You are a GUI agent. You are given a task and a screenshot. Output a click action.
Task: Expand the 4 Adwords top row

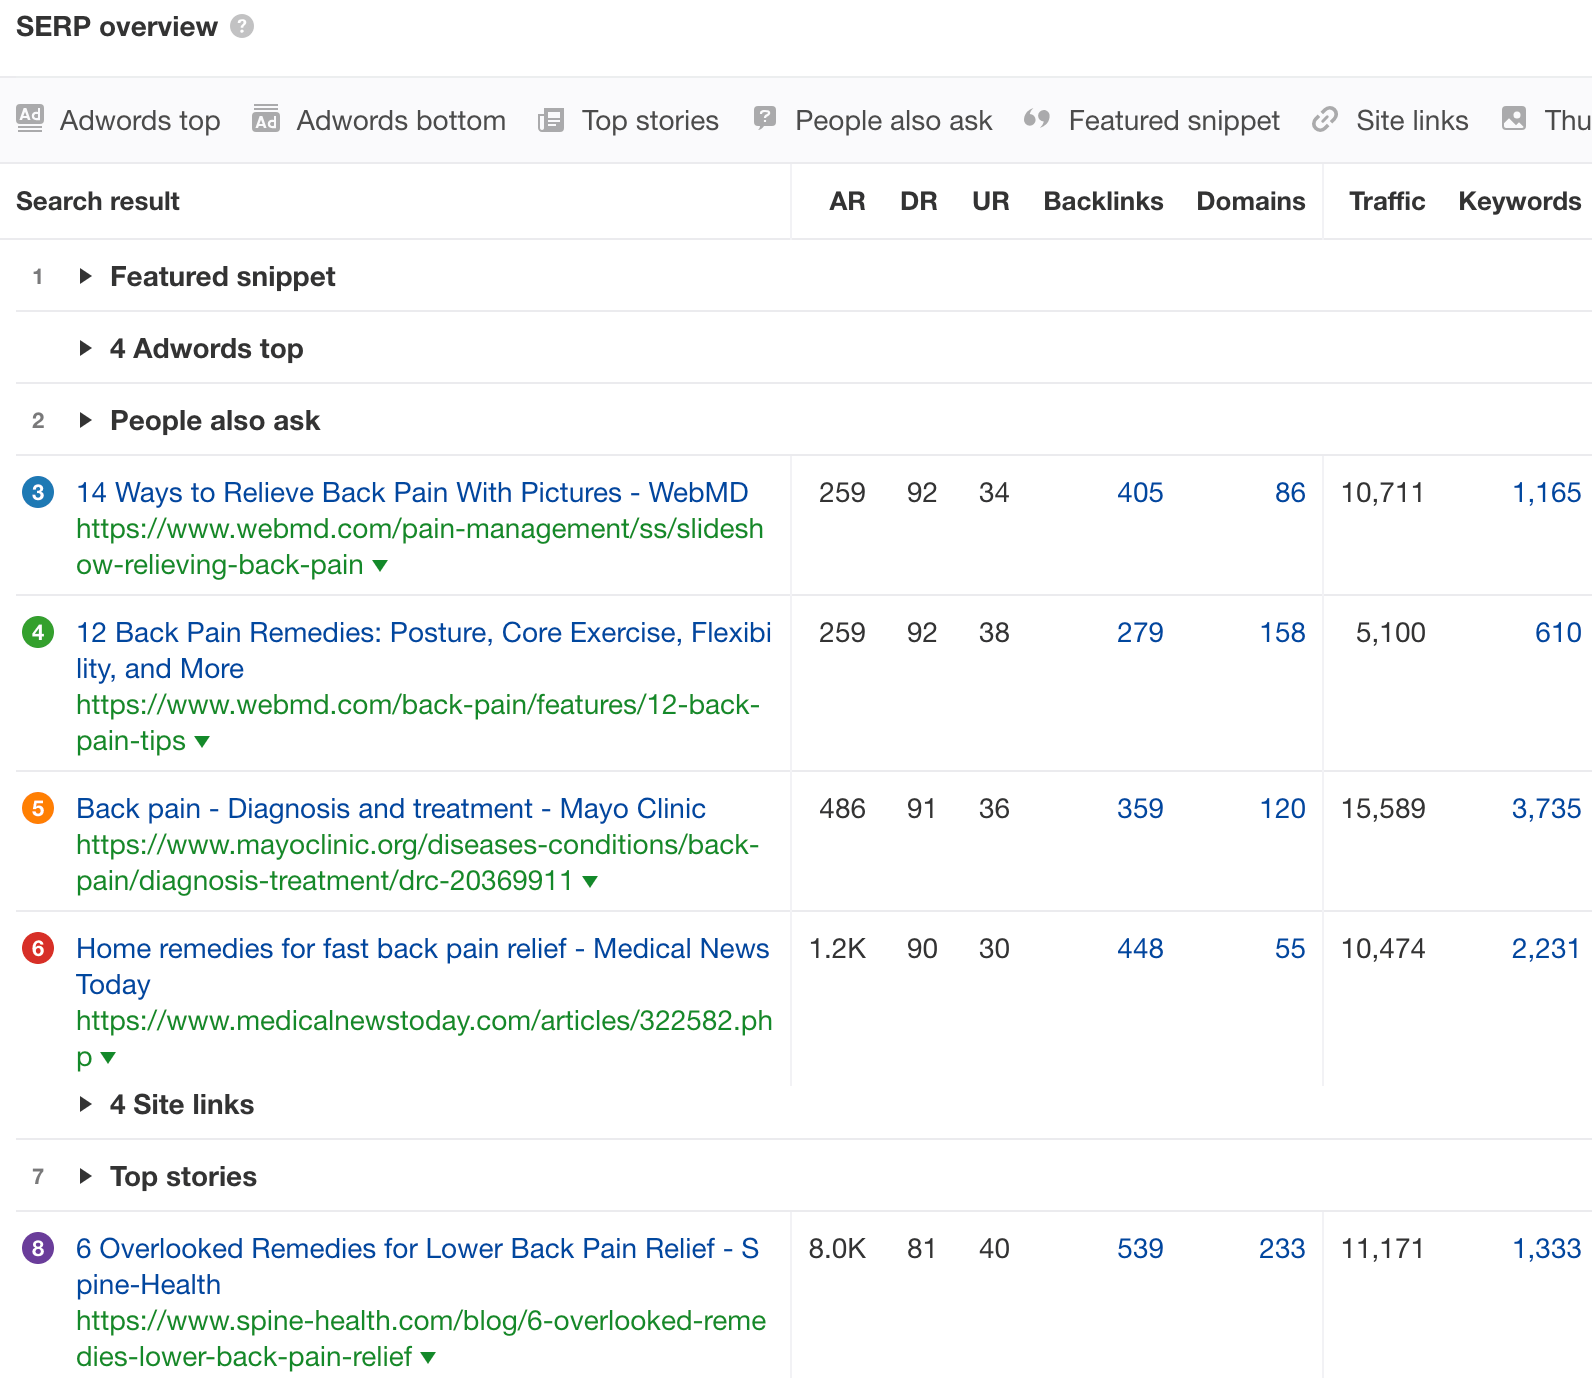click(86, 348)
